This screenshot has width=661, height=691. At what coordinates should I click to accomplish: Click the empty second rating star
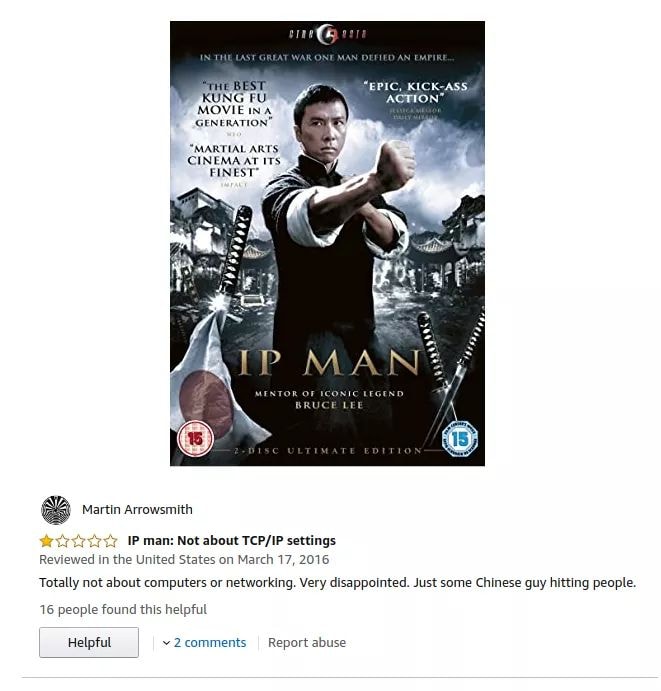click(63, 541)
